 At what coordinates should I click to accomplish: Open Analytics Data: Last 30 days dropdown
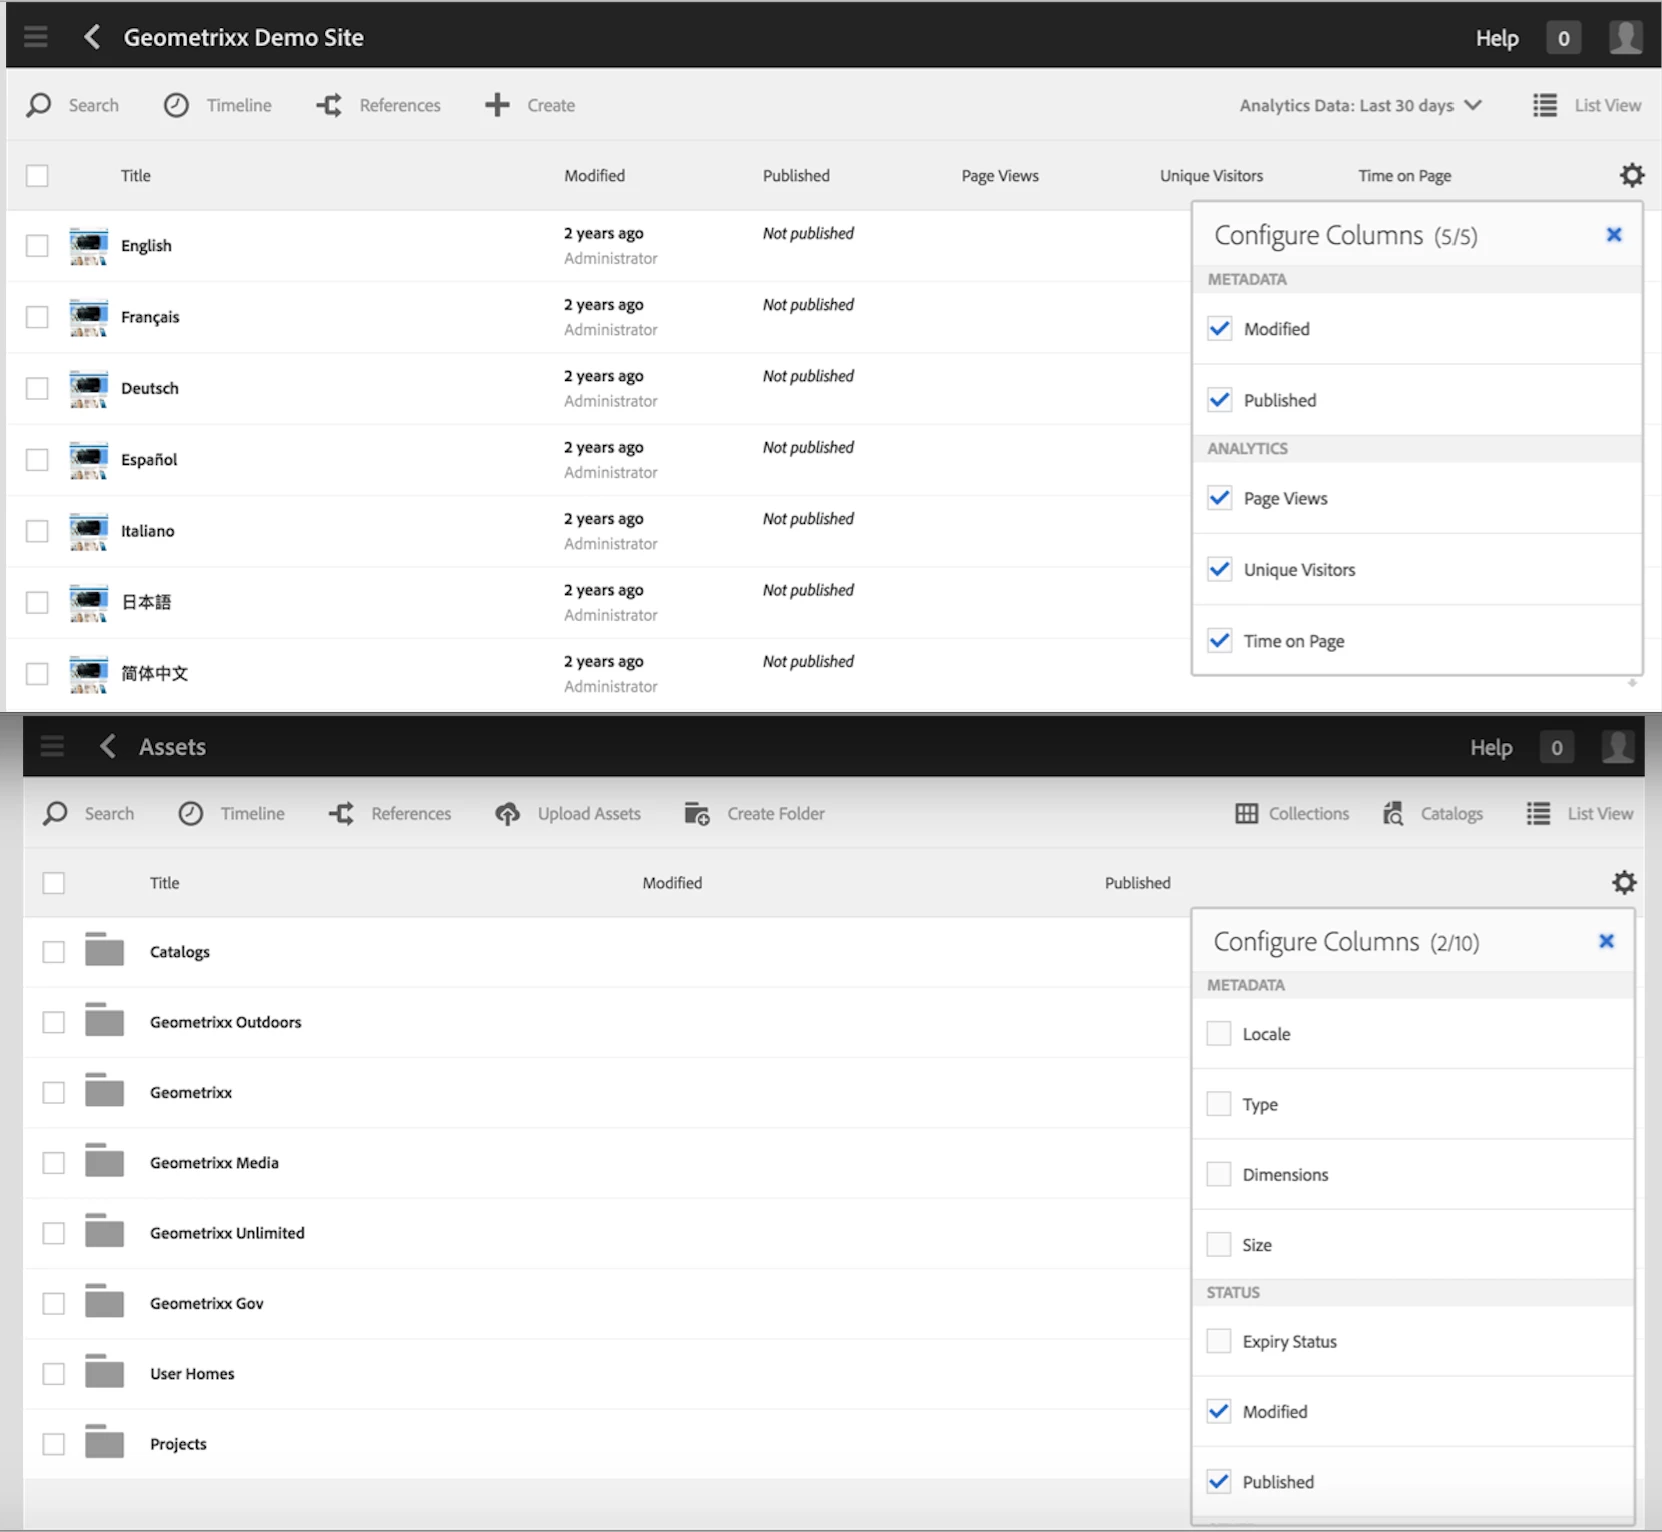click(x=1360, y=105)
